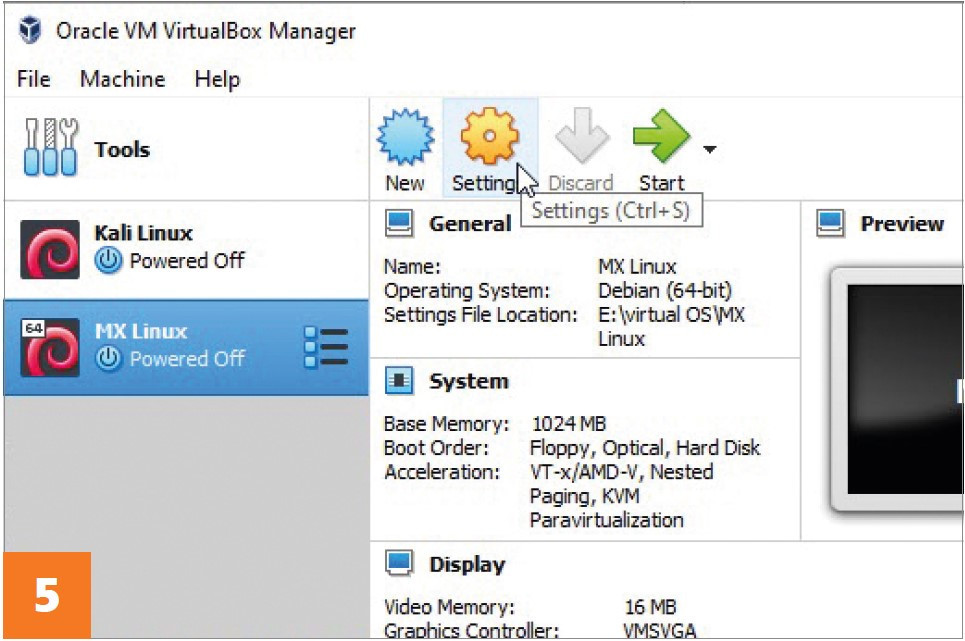965x641 pixels.
Task: Click the New virtual machine icon
Action: (x=405, y=137)
